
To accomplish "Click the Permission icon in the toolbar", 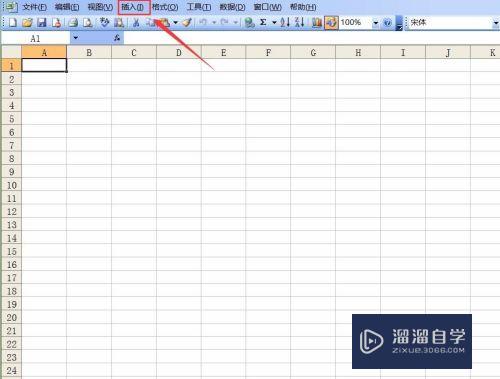I will click(x=57, y=23).
